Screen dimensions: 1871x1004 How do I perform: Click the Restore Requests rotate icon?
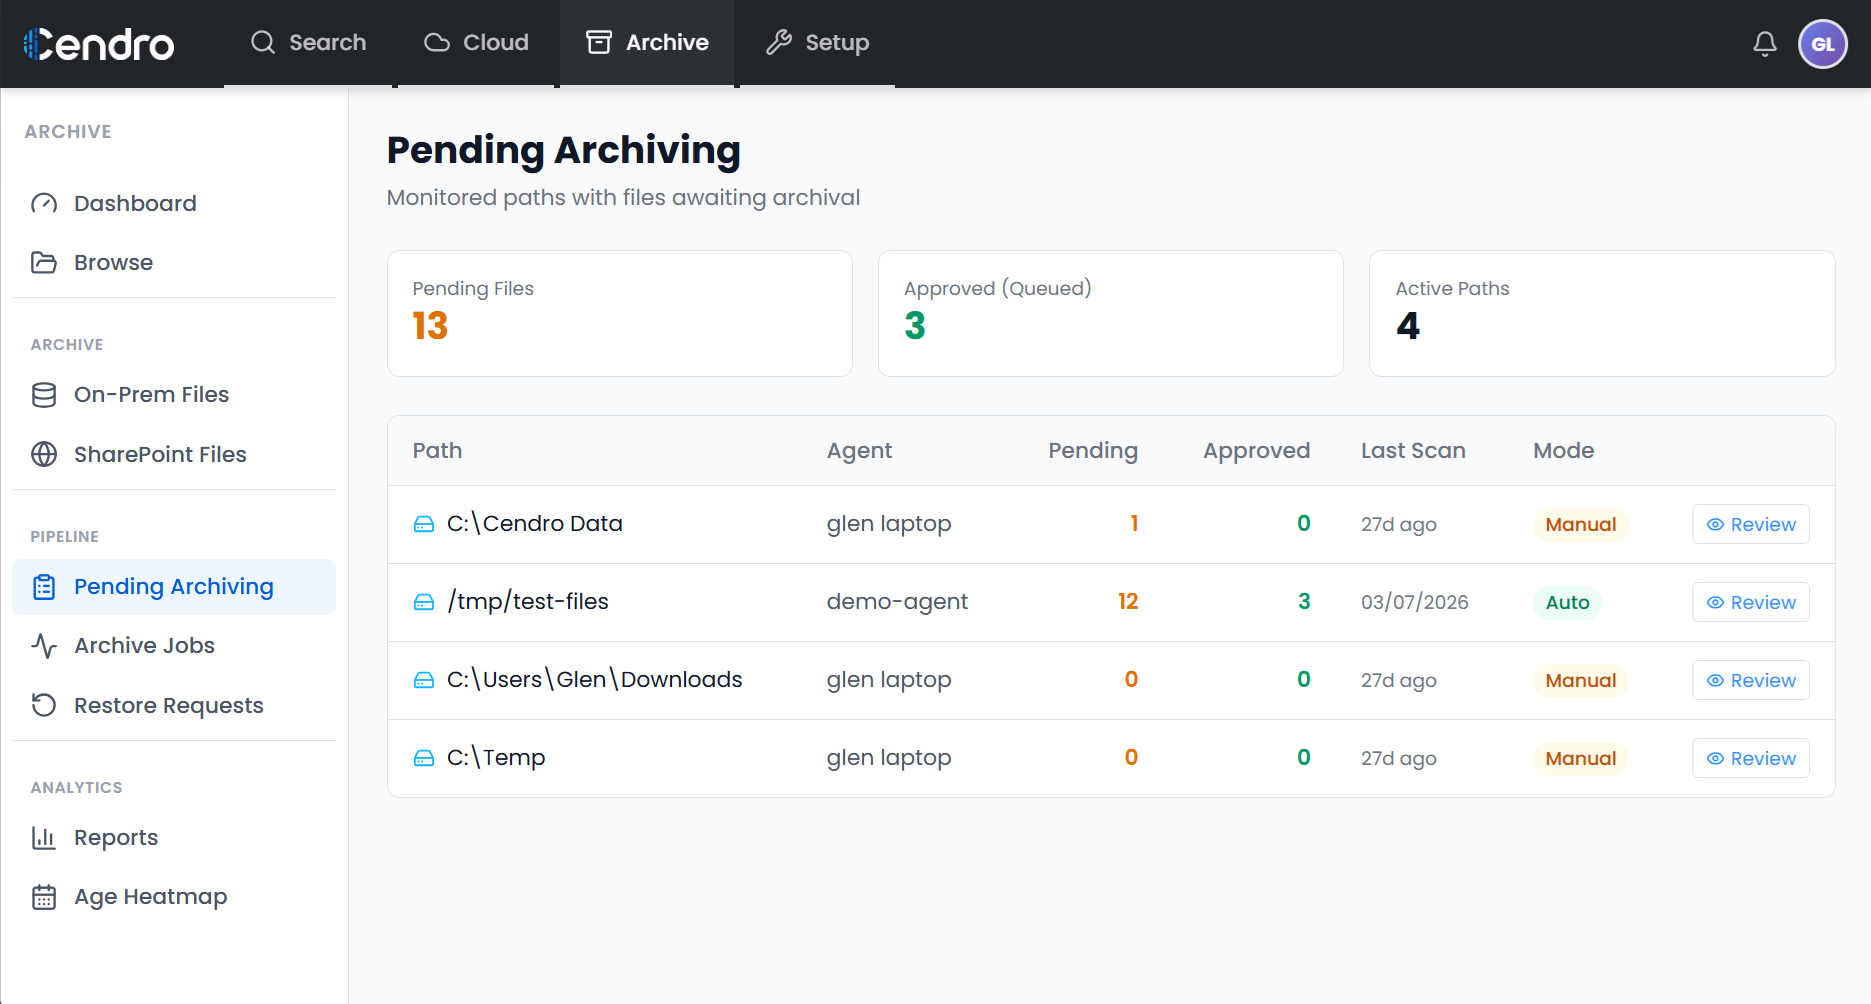pyautogui.click(x=44, y=705)
